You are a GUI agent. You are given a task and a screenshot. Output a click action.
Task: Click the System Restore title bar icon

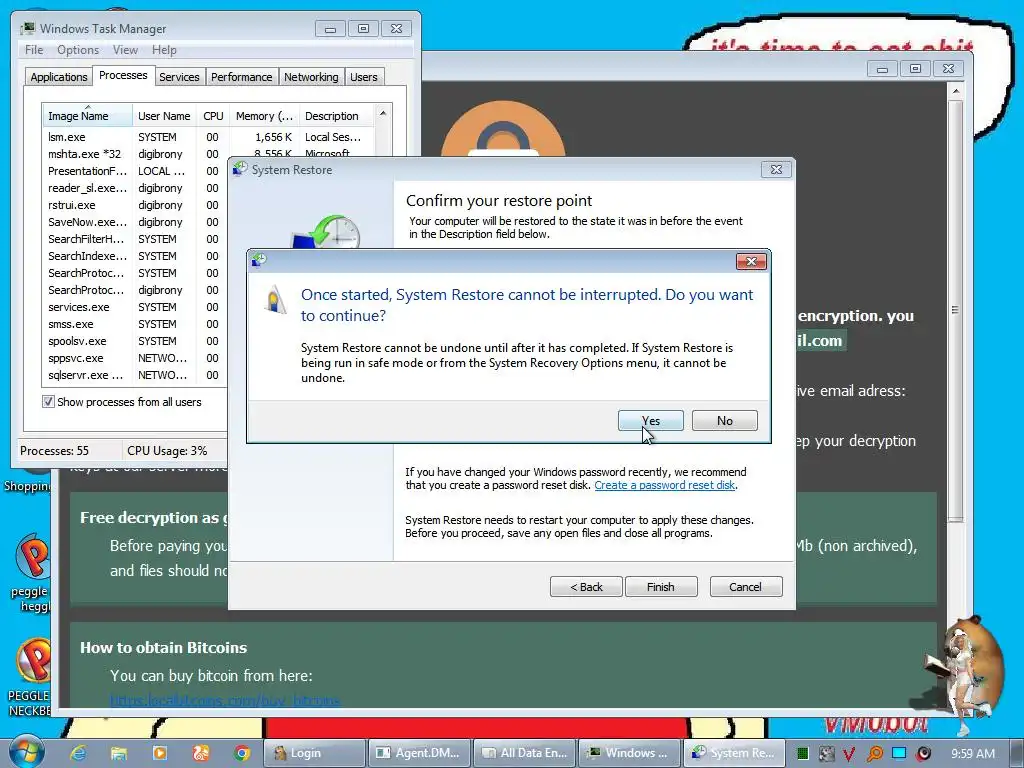pos(240,169)
